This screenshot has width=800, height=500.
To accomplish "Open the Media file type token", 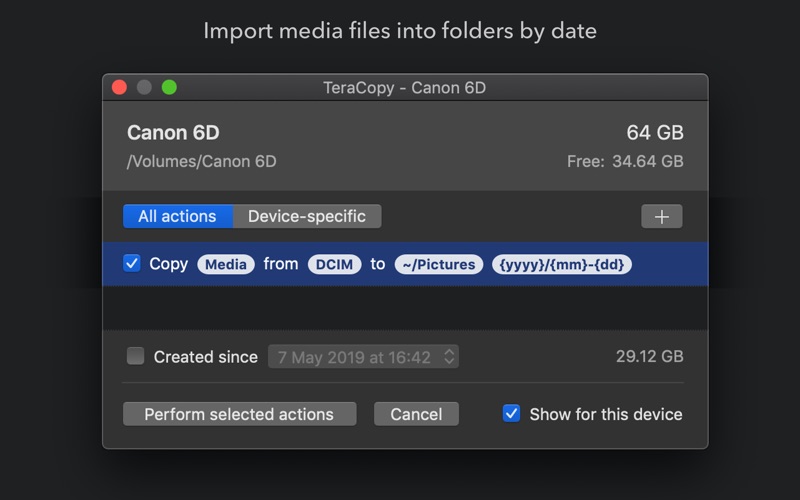I will click(x=226, y=264).
